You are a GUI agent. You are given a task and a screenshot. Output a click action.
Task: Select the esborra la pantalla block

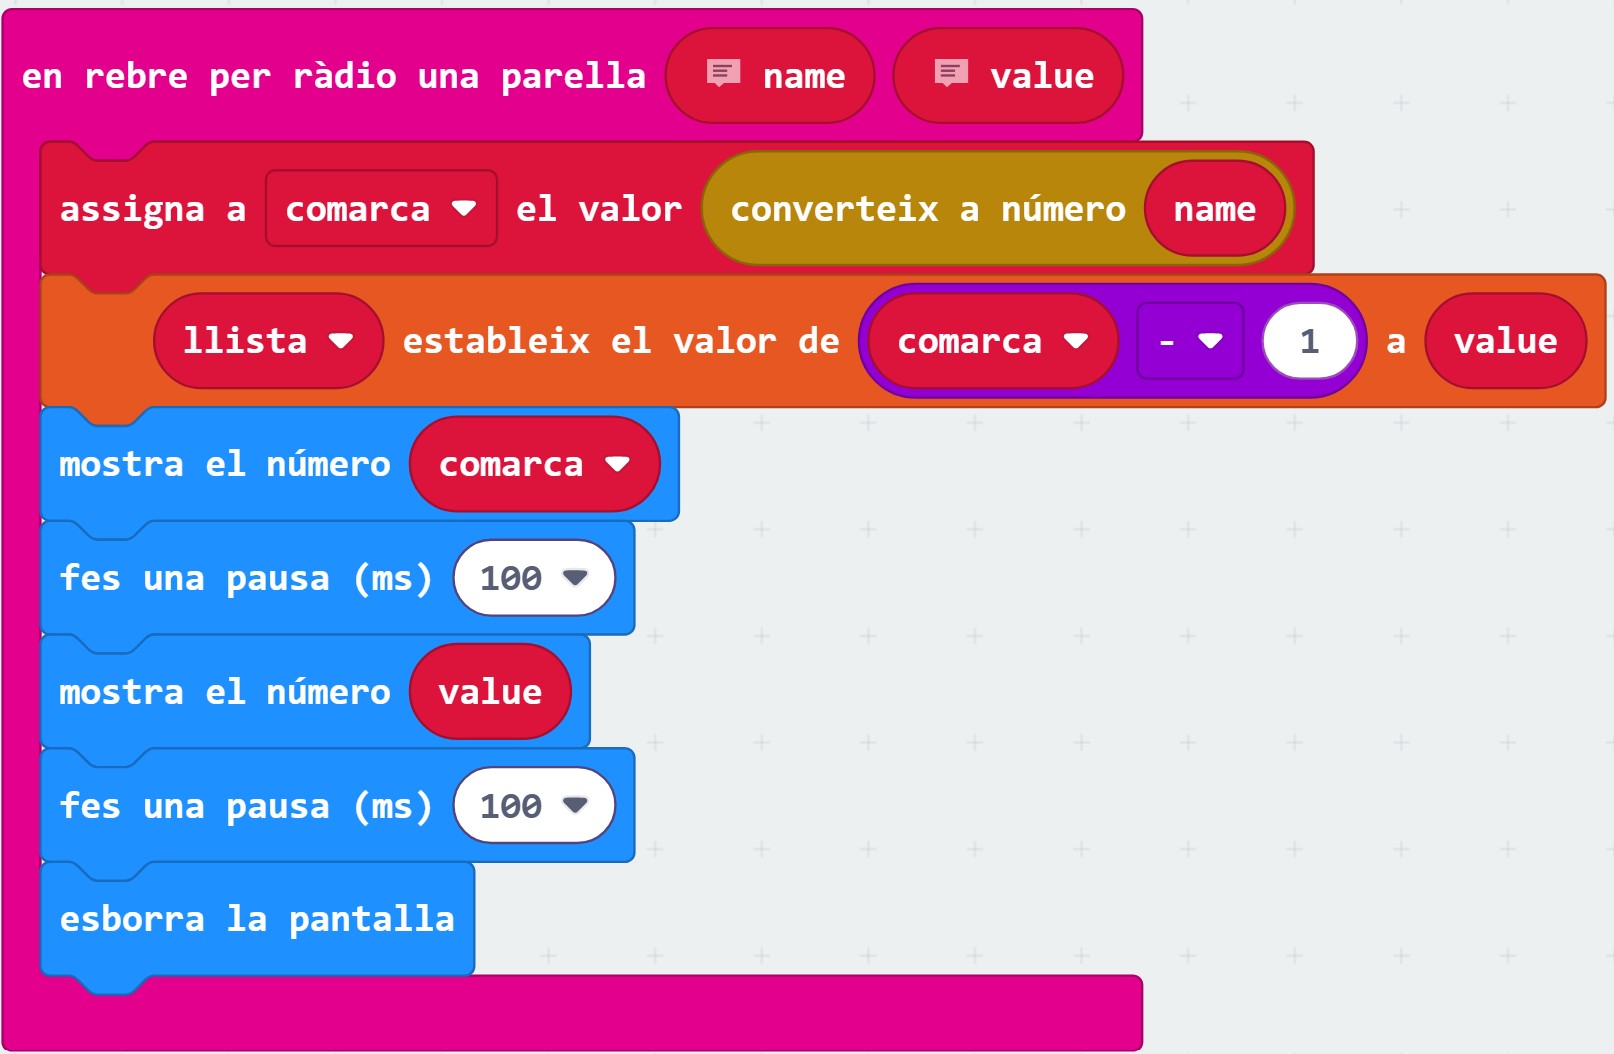click(257, 919)
